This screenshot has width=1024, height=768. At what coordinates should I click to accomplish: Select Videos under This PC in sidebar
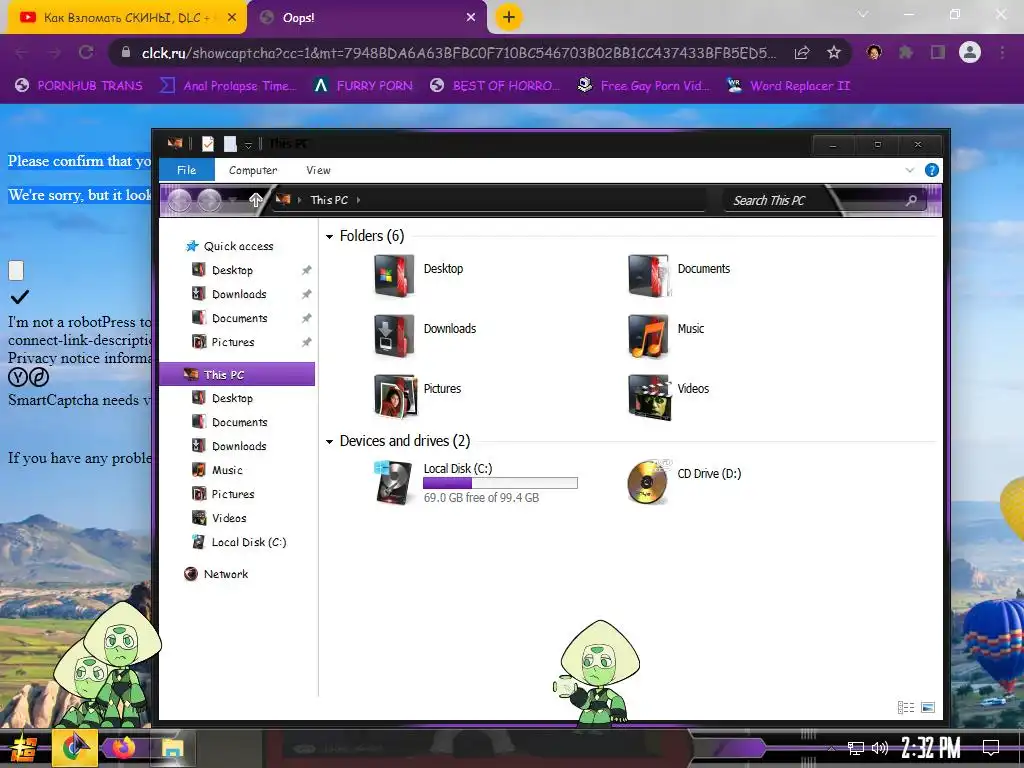coord(219,518)
